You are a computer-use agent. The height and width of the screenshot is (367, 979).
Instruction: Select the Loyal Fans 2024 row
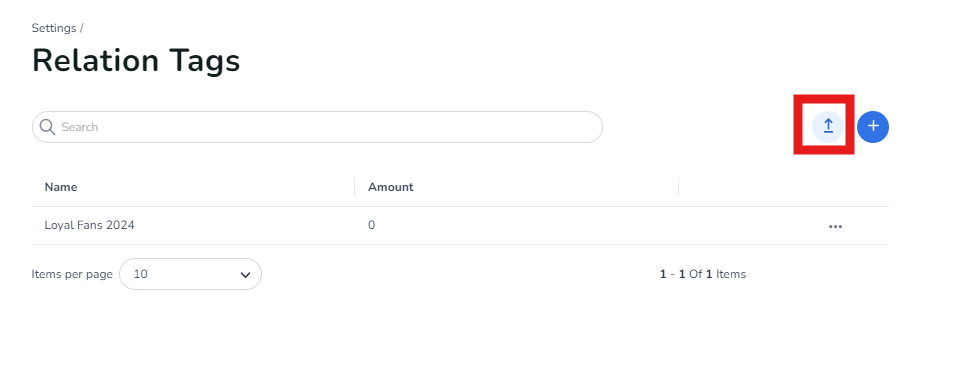pos(460,225)
